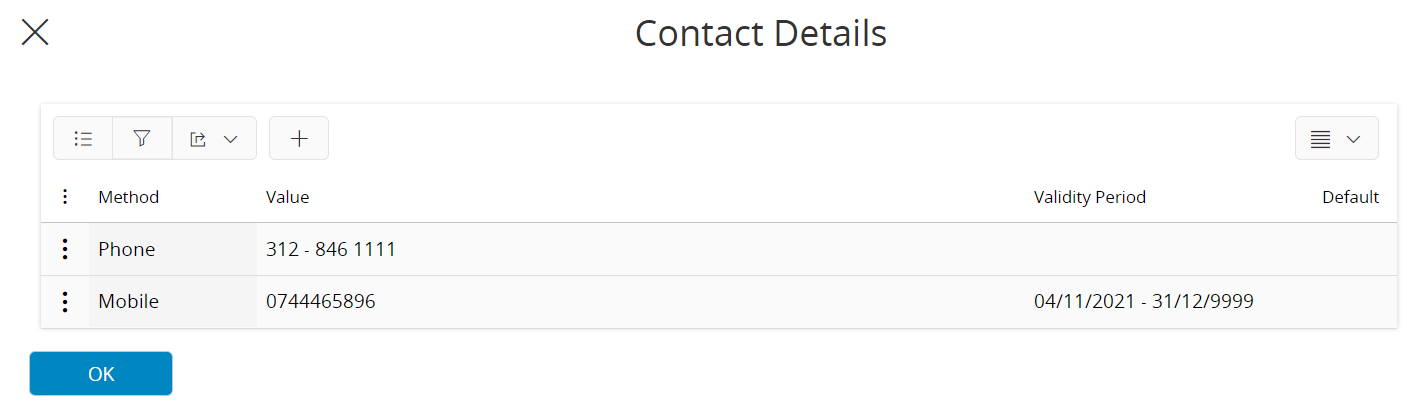
Task: Click the export icon in toolbar
Action: coord(198,139)
